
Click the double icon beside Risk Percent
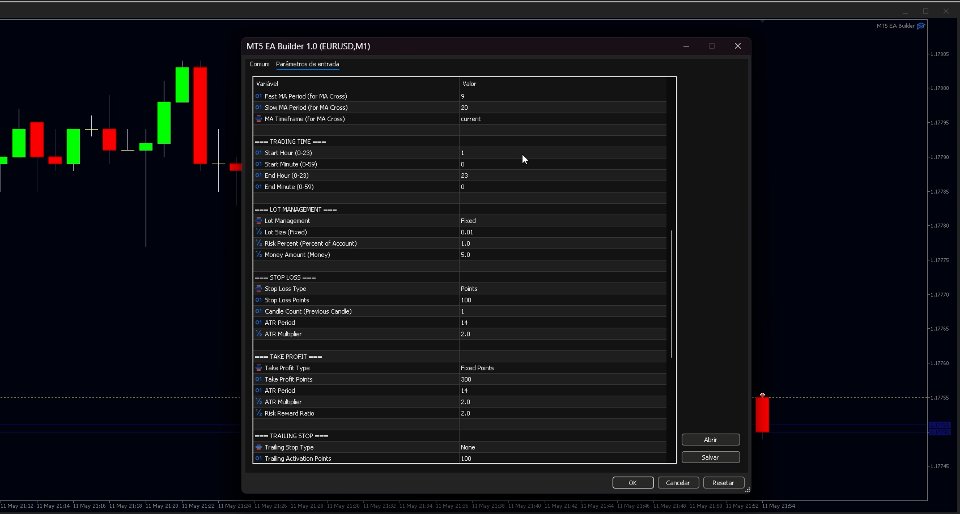click(258, 244)
